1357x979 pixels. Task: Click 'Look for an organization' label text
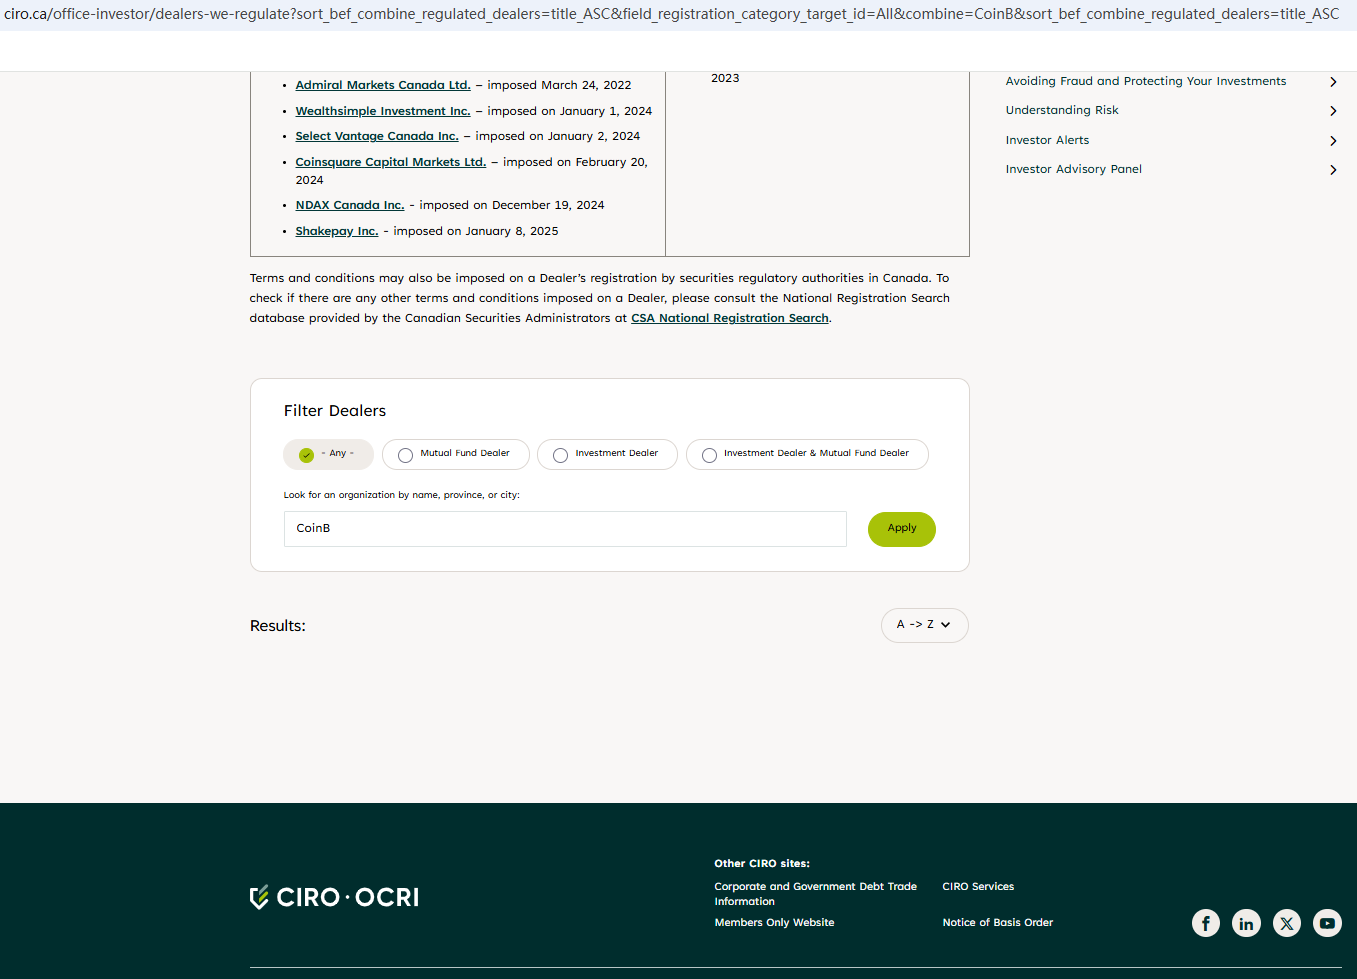click(402, 495)
